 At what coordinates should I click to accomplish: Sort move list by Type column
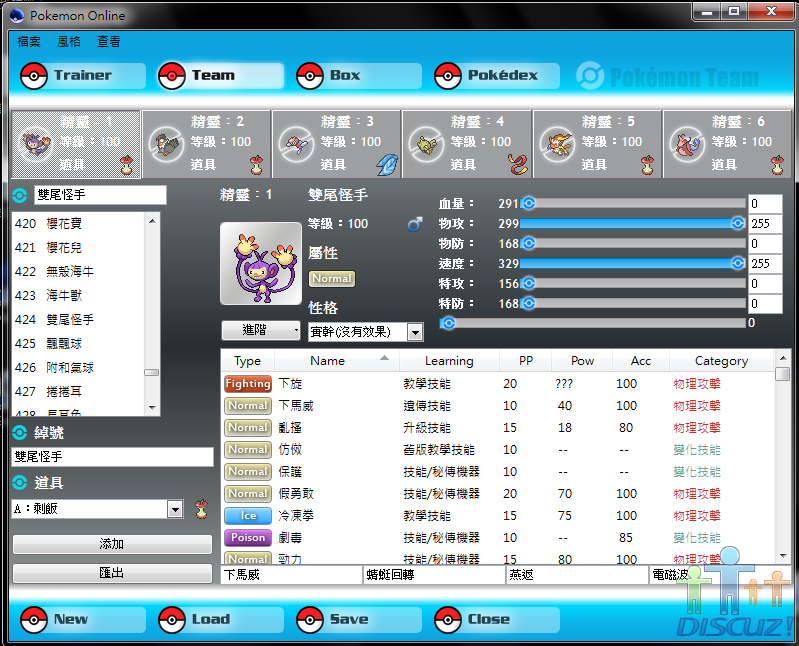click(248, 361)
